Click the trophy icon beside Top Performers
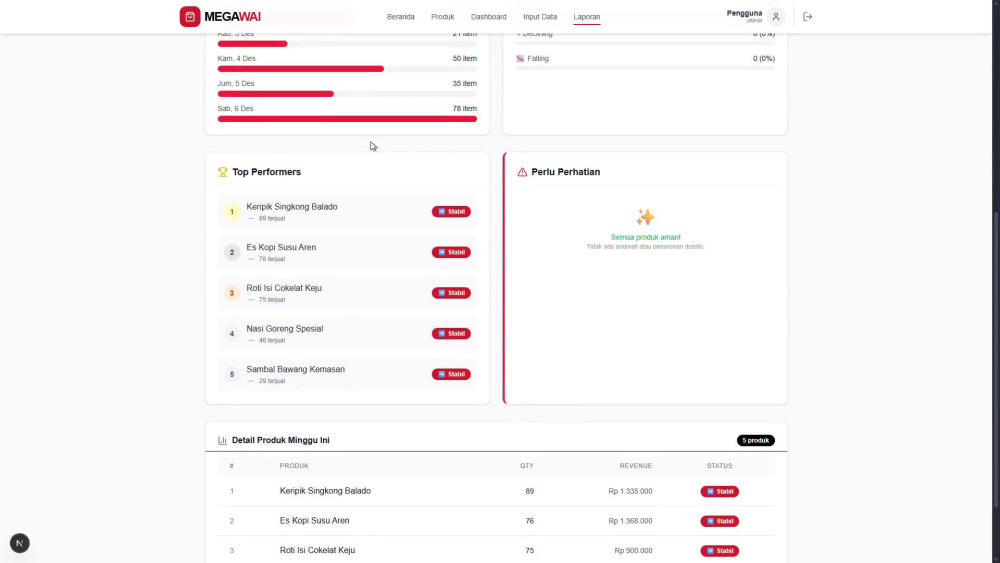 pyautogui.click(x=223, y=172)
